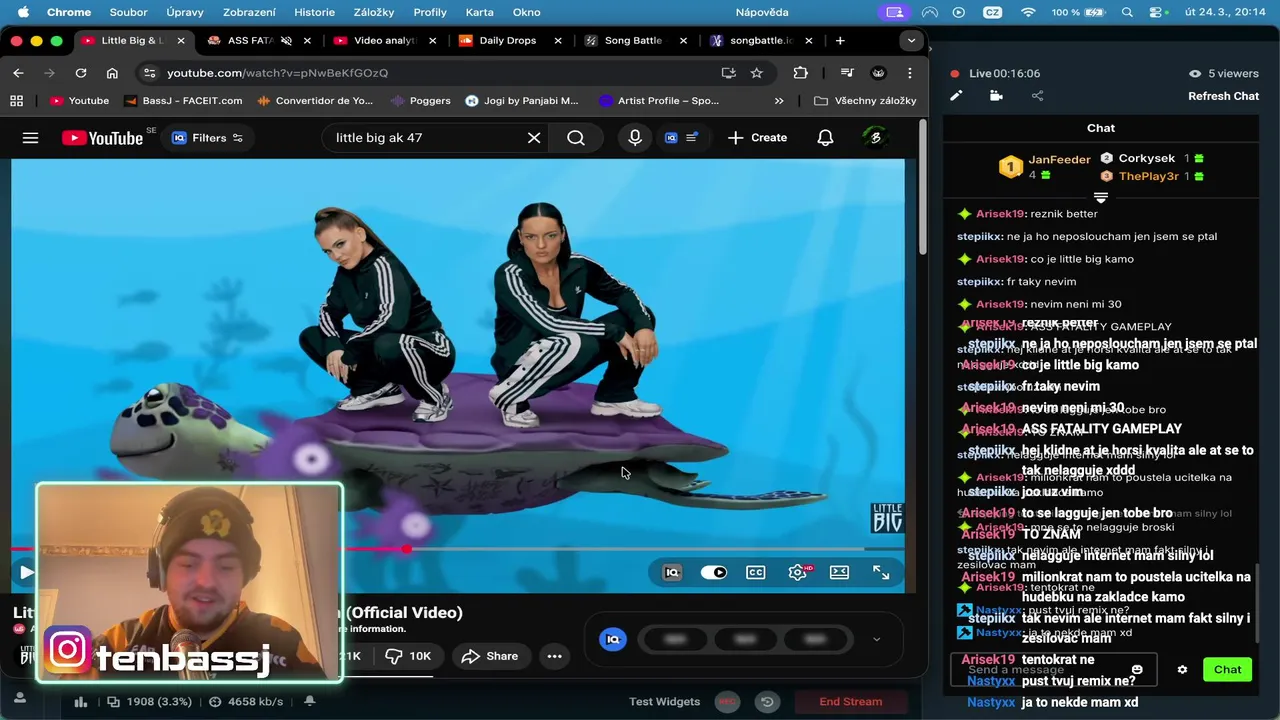The width and height of the screenshot is (1280, 720).
Task: Click Refresh Chat in the chat panel
Action: tap(1223, 96)
